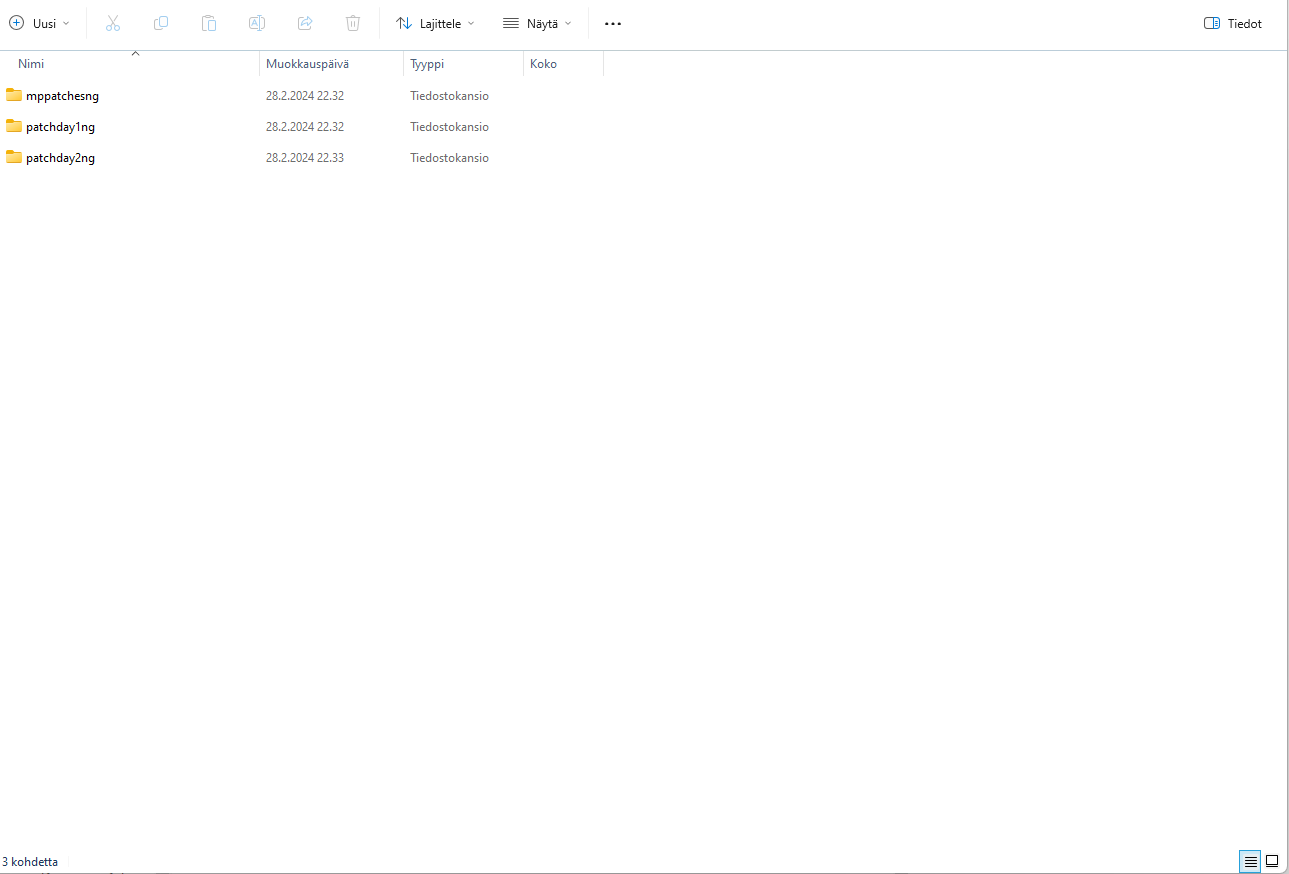Click the patchday1ng folder icon

[14, 126]
